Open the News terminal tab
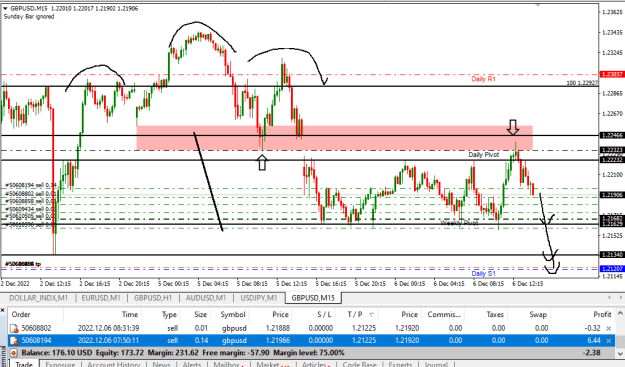Image resolution: width=625 pixels, height=367 pixels. pyautogui.click(x=161, y=364)
